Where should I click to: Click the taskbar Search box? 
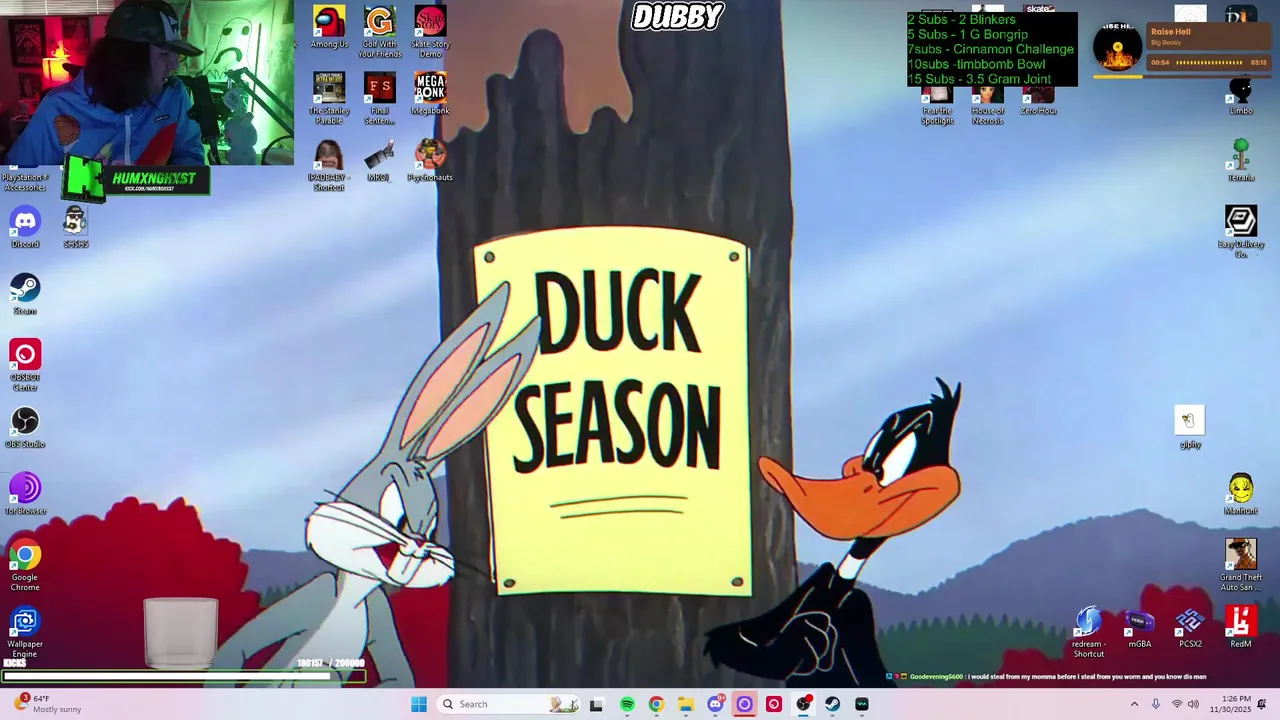pos(508,704)
